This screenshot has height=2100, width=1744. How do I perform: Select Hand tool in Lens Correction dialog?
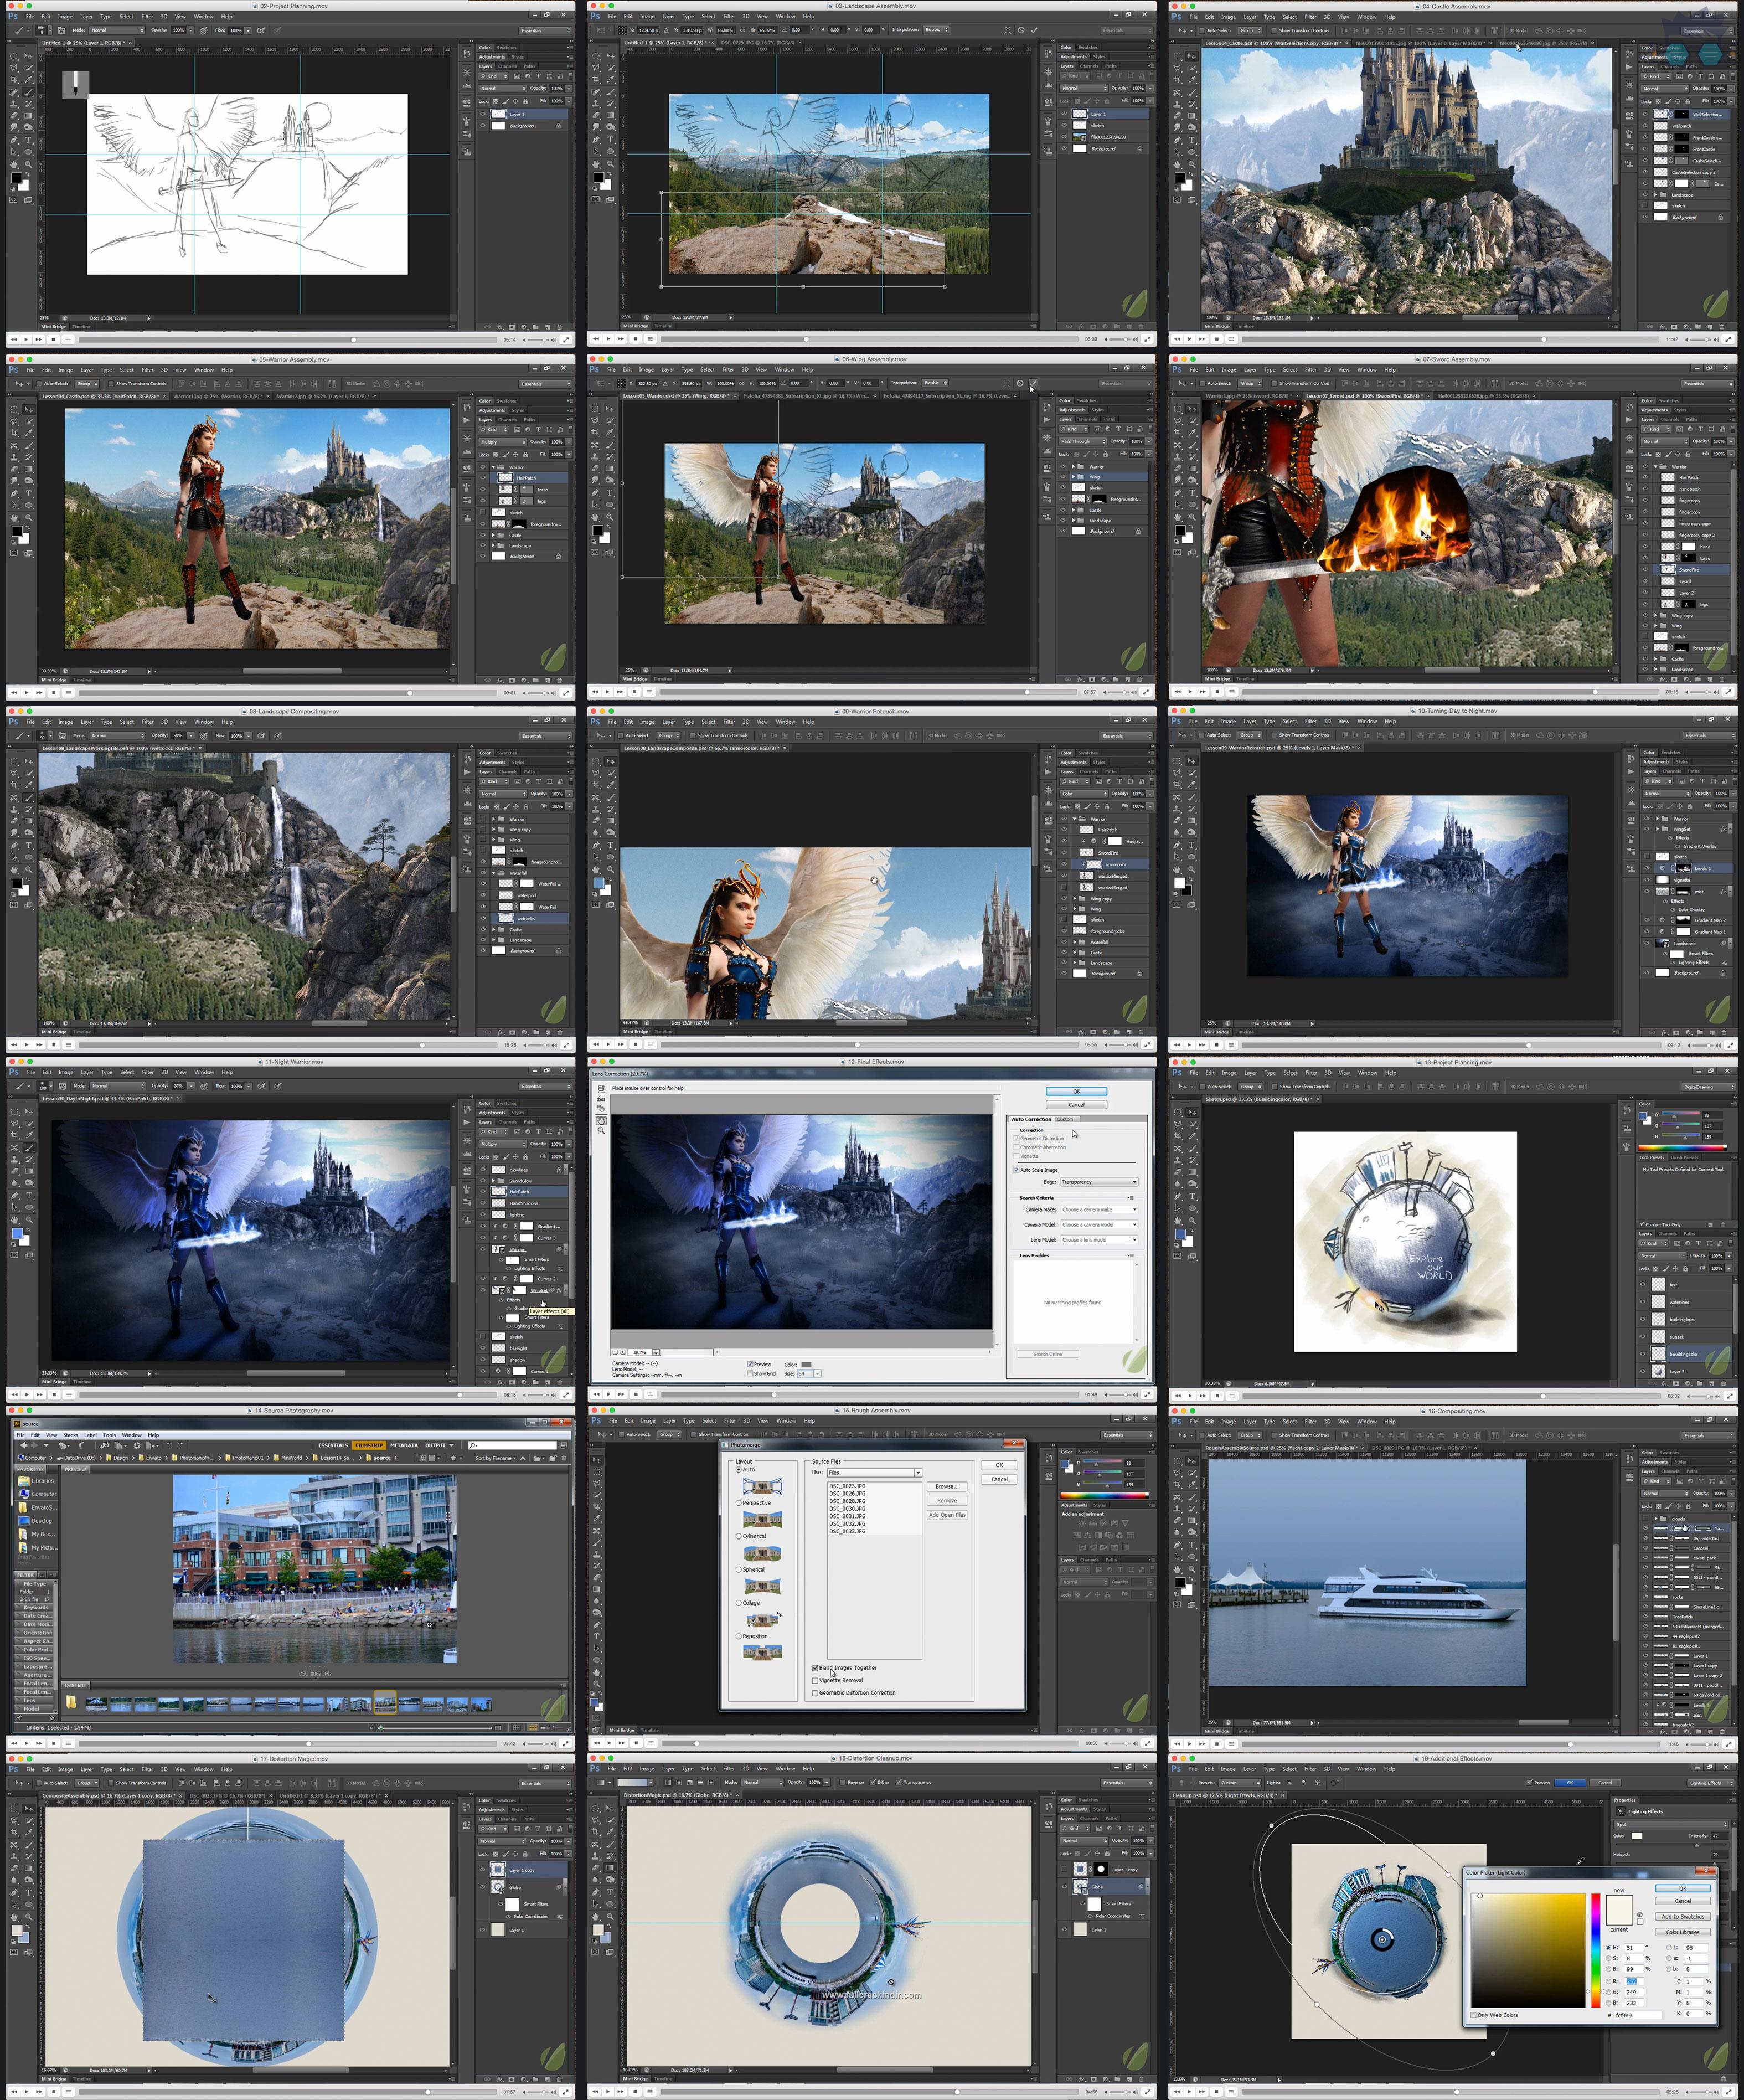tap(601, 1121)
